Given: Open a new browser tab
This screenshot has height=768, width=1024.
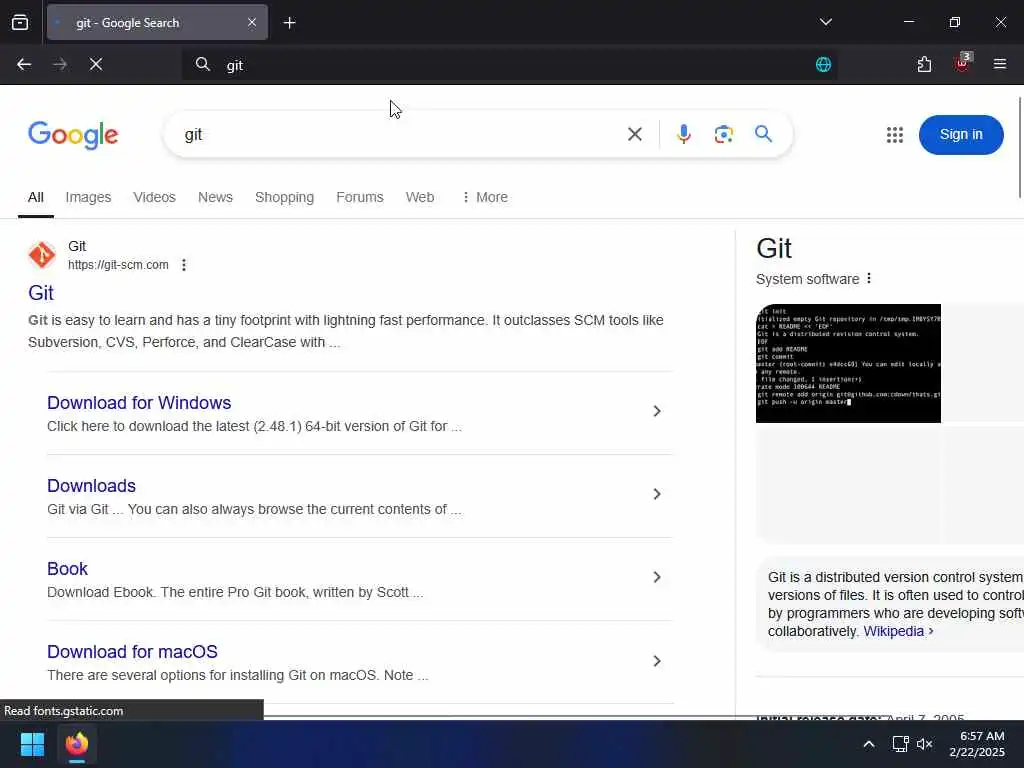Looking at the screenshot, I should point(289,23).
